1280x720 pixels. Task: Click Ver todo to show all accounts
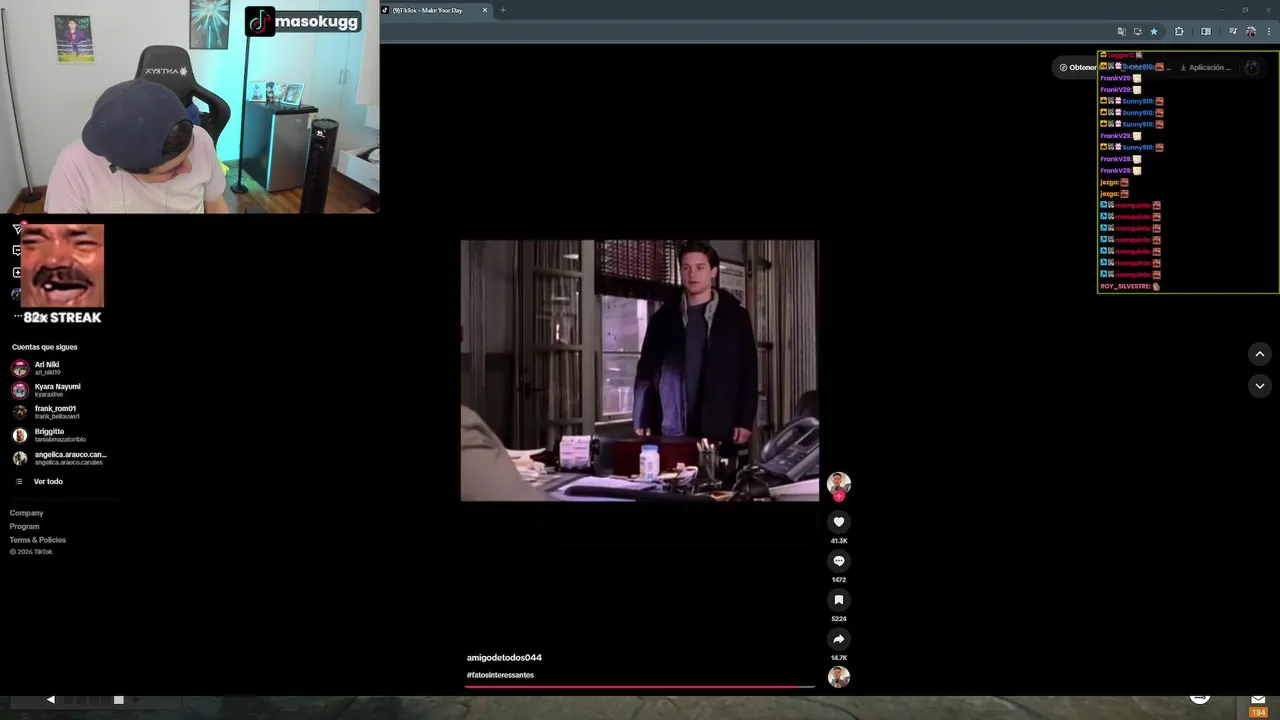(x=48, y=481)
